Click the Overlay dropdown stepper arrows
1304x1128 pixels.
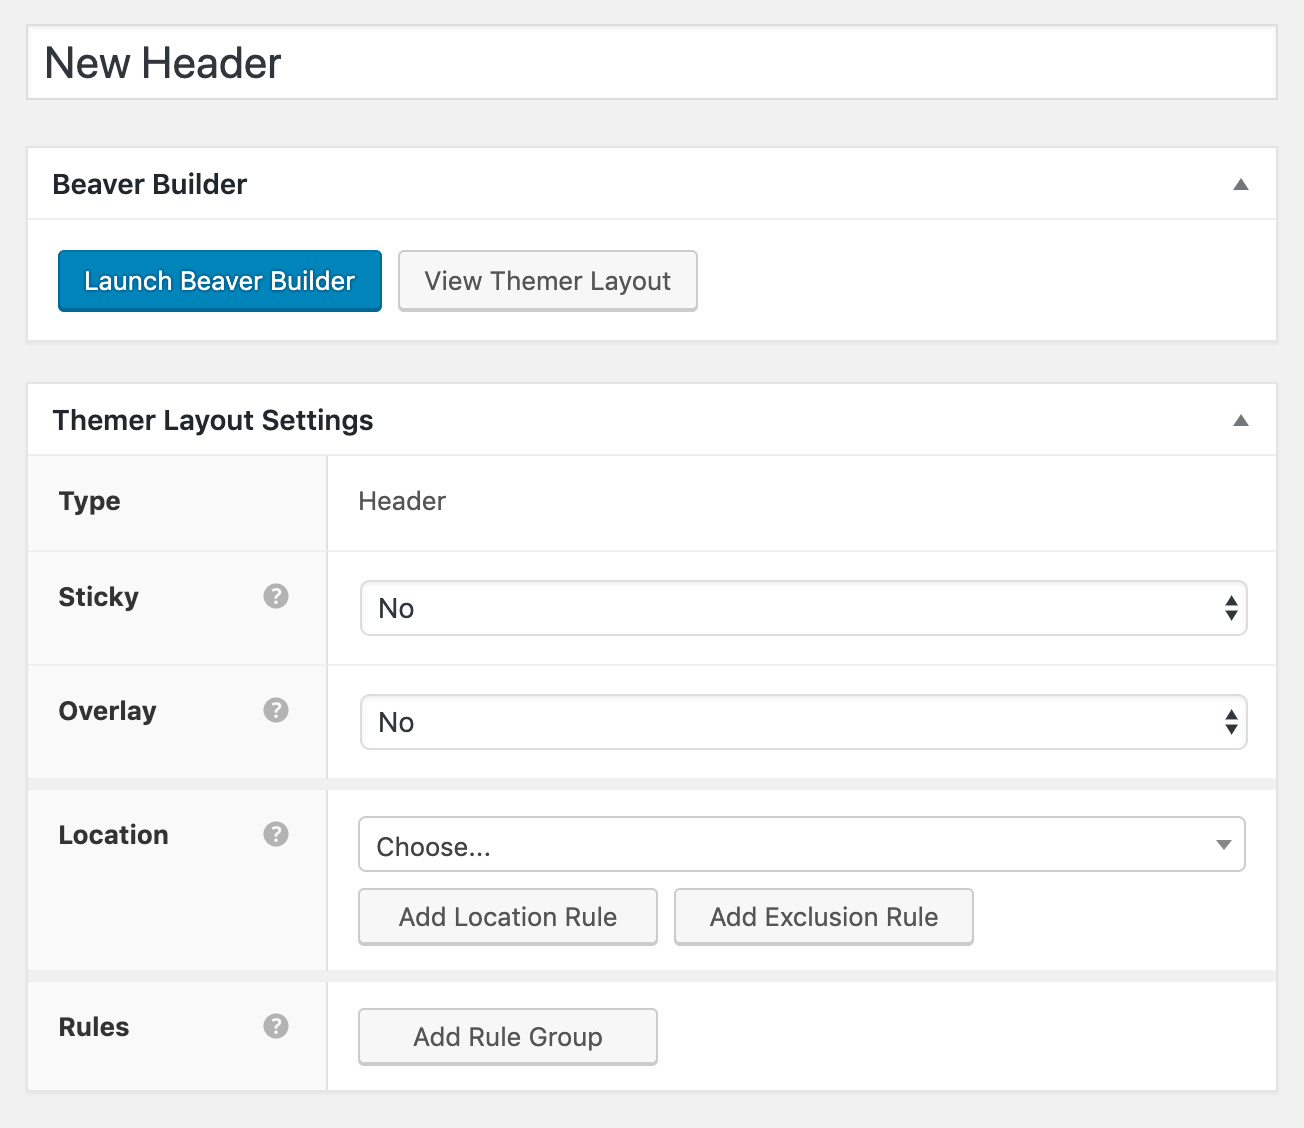1229,722
